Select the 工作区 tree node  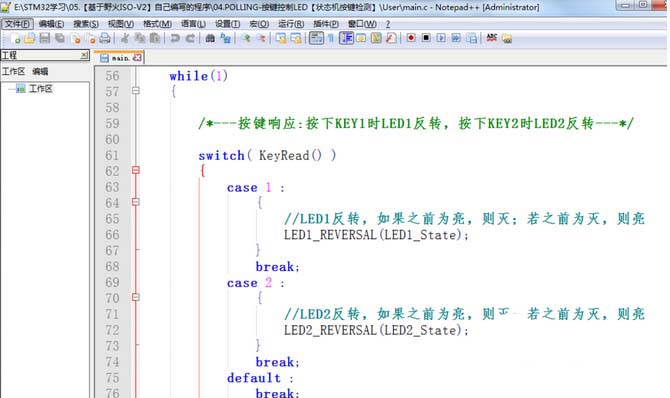click(41, 89)
